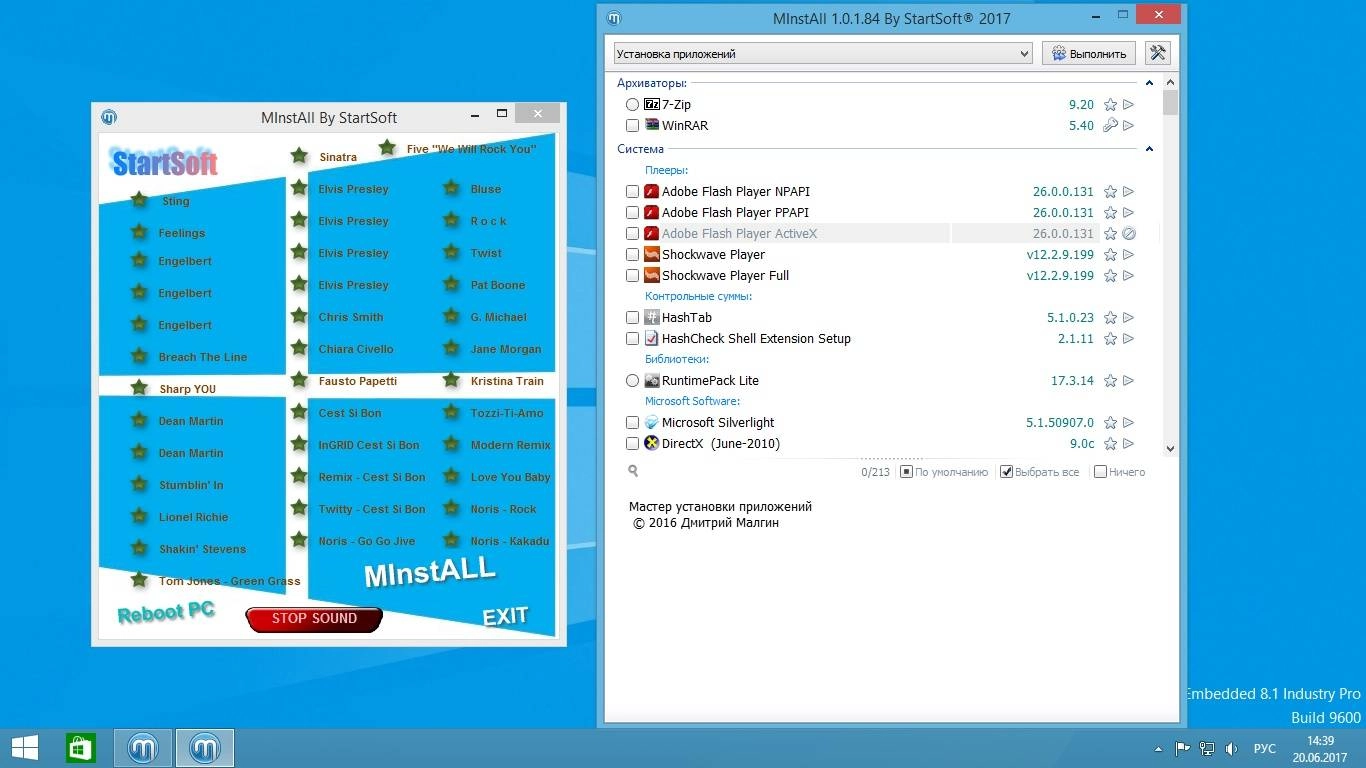The width and height of the screenshot is (1366, 768).
Task: Open the Windows Store taskbar icon
Action: pos(80,747)
